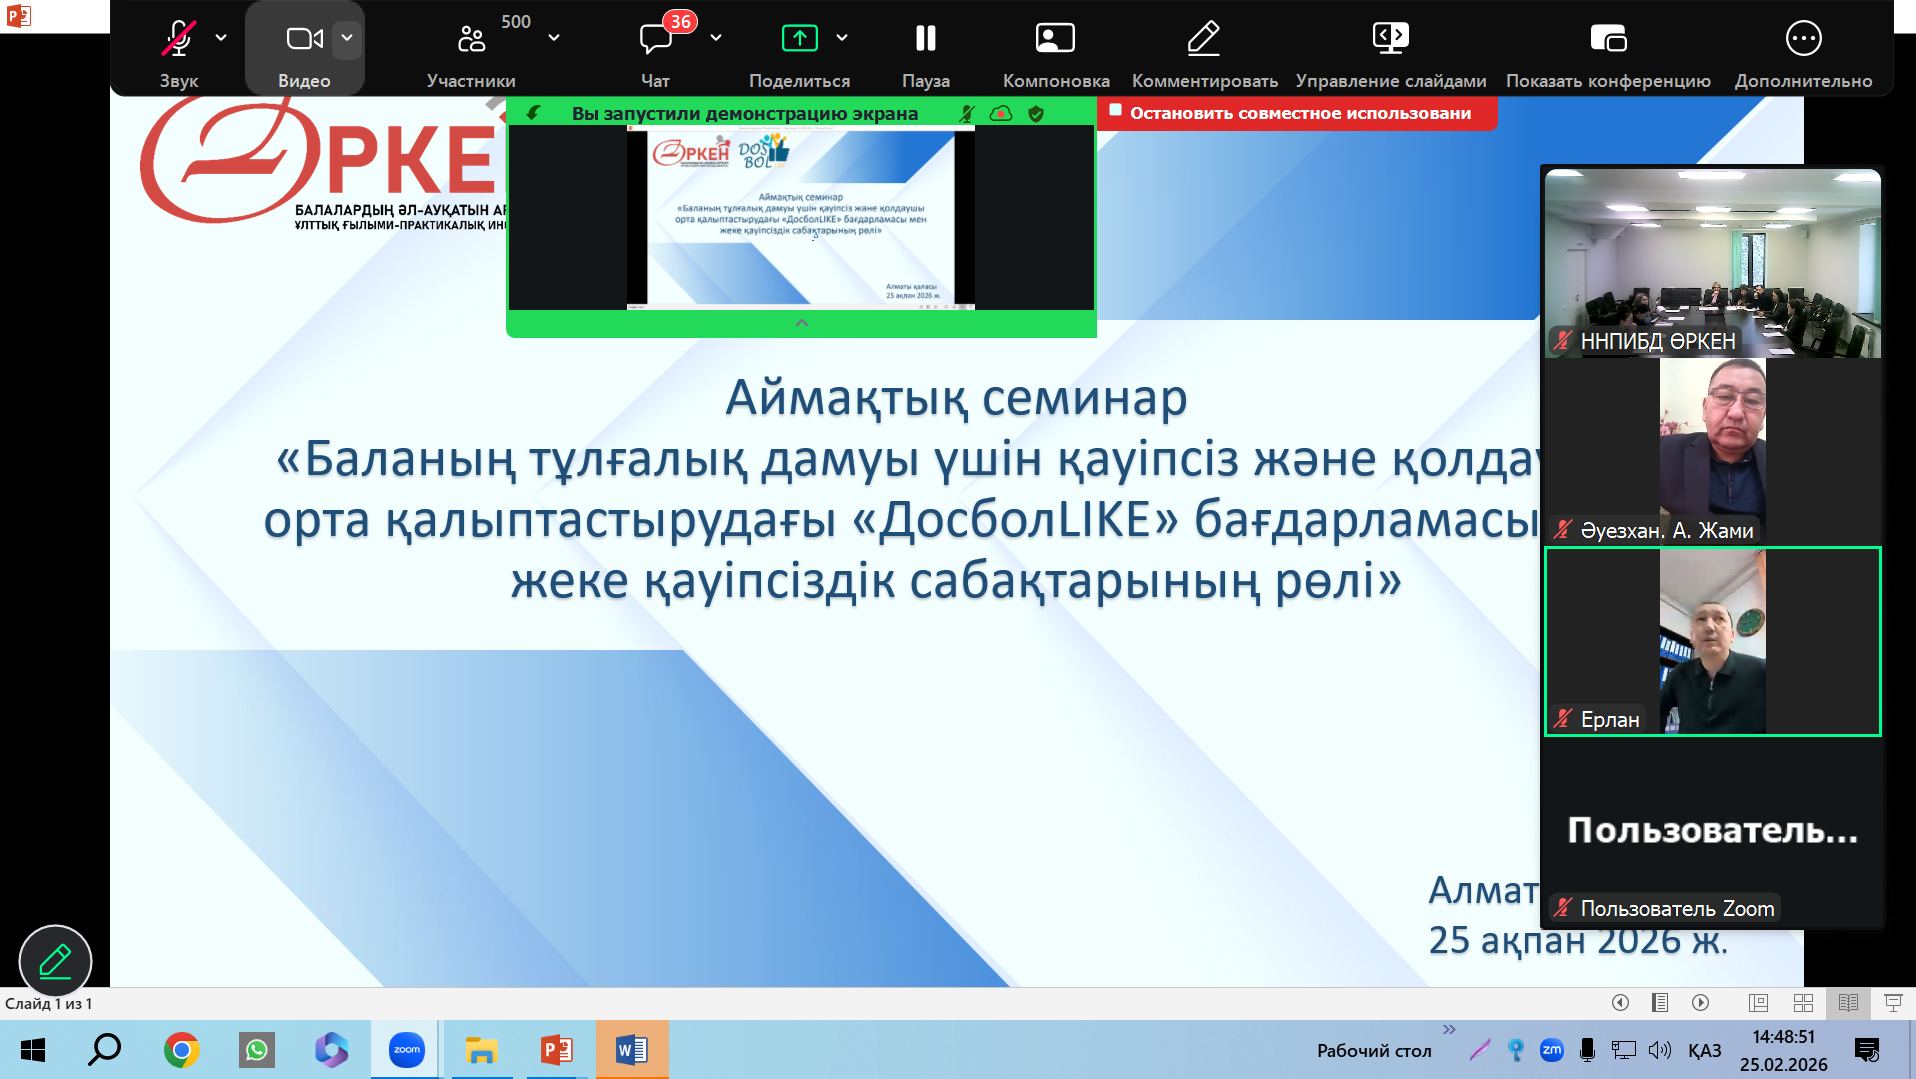Image resolution: width=1916 pixels, height=1079 pixels.
Task: Go to the previous slide arrow
Action: pos(1620,1002)
